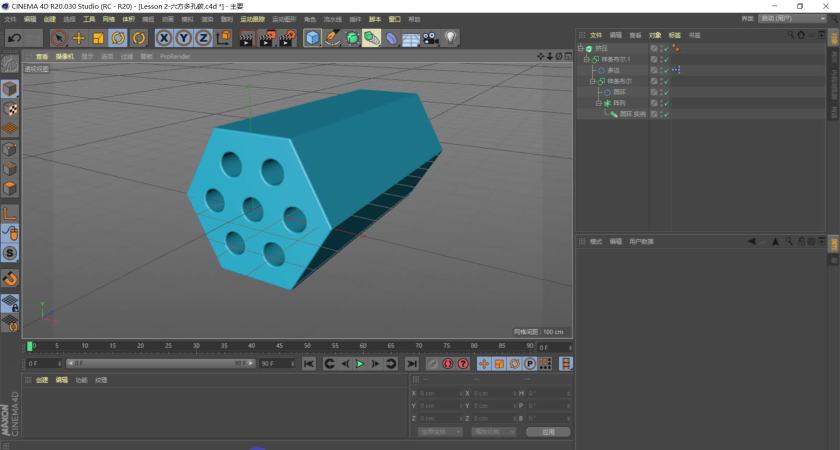Open the 文件 menu in main menu bar
Screen dimensions: 840x450
pyautogui.click(x=10, y=19)
